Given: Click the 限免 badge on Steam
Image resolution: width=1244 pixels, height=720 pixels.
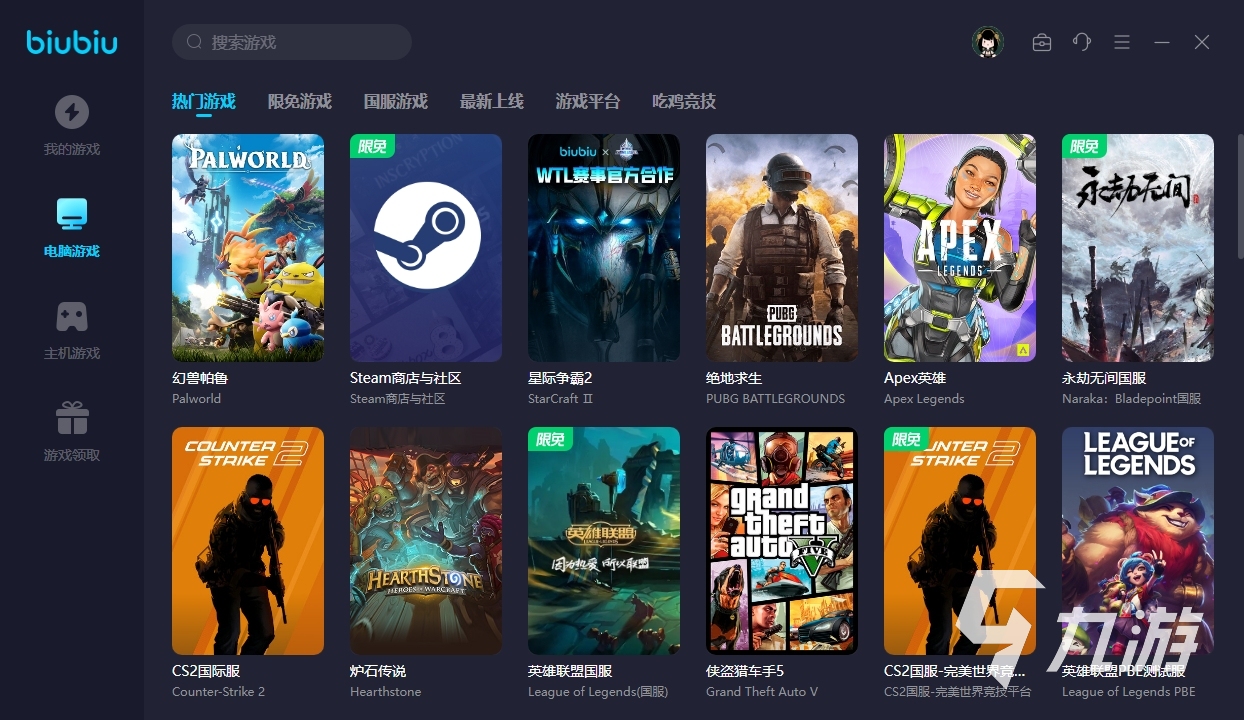Looking at the screenshot, I should pos(372,146).
